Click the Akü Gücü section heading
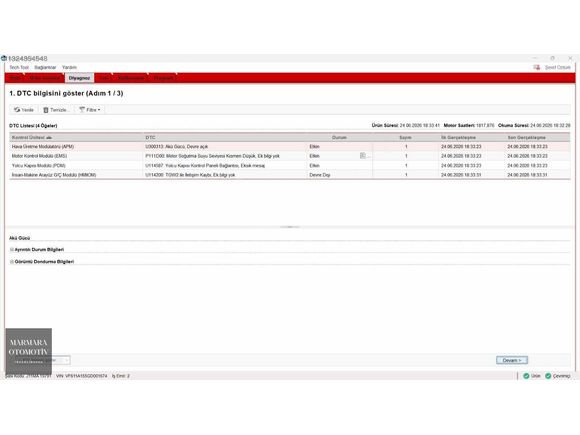Viewport: 580px width, 435px height. tap(20, 238)
